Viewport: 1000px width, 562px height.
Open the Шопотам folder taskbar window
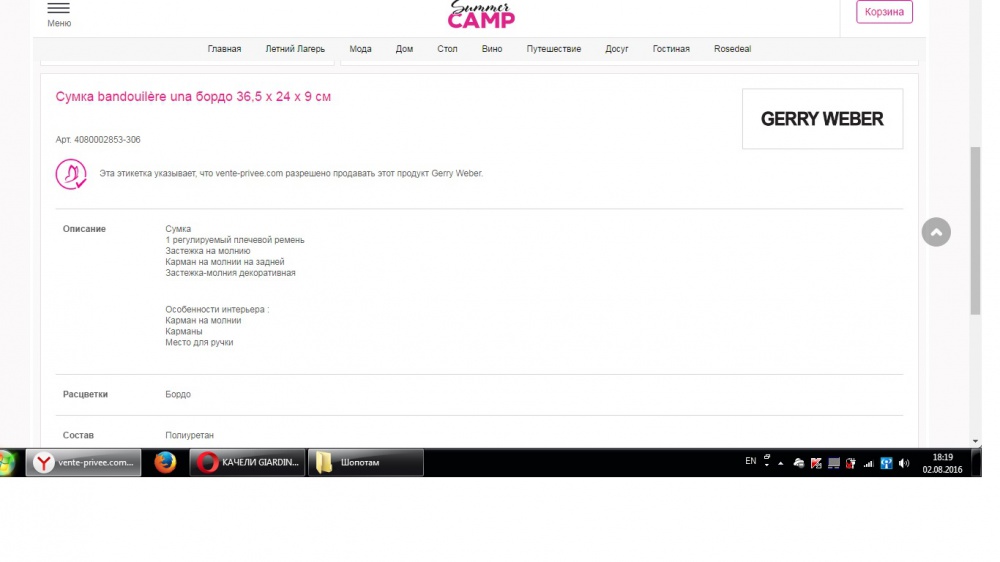pyautogui.click(x=365, y=462)
